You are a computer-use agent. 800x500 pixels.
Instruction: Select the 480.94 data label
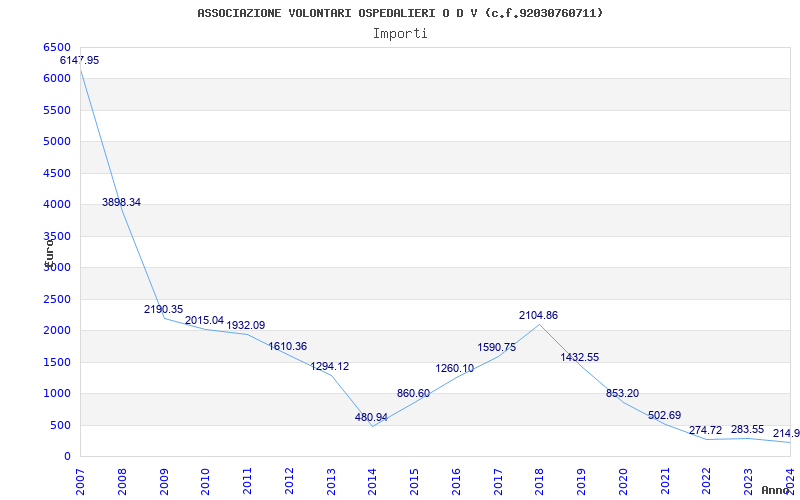(371, 417)
